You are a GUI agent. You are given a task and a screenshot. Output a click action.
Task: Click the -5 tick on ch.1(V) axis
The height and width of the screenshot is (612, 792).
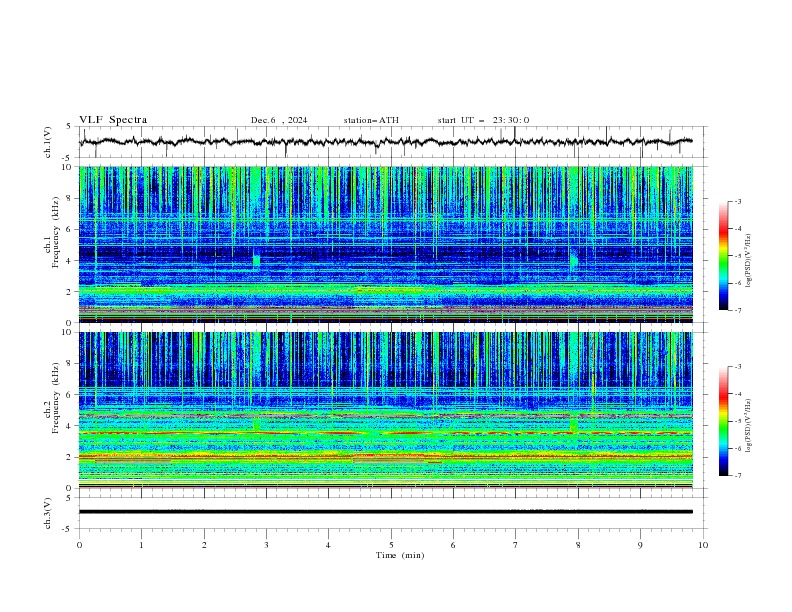pyautogui.click(x=68, y=158)
